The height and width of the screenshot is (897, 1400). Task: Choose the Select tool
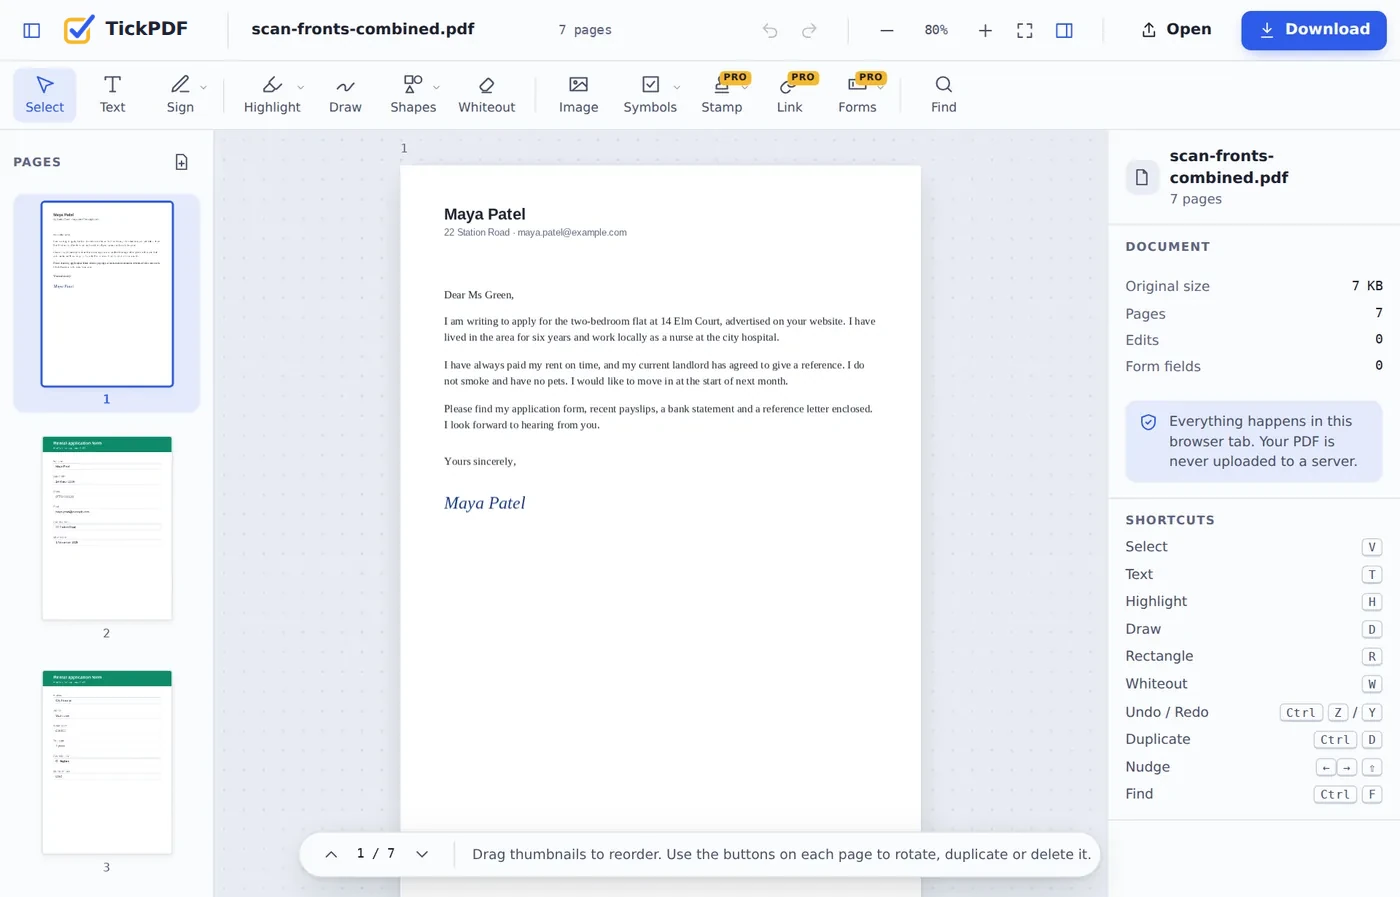(x=45, y=94)
